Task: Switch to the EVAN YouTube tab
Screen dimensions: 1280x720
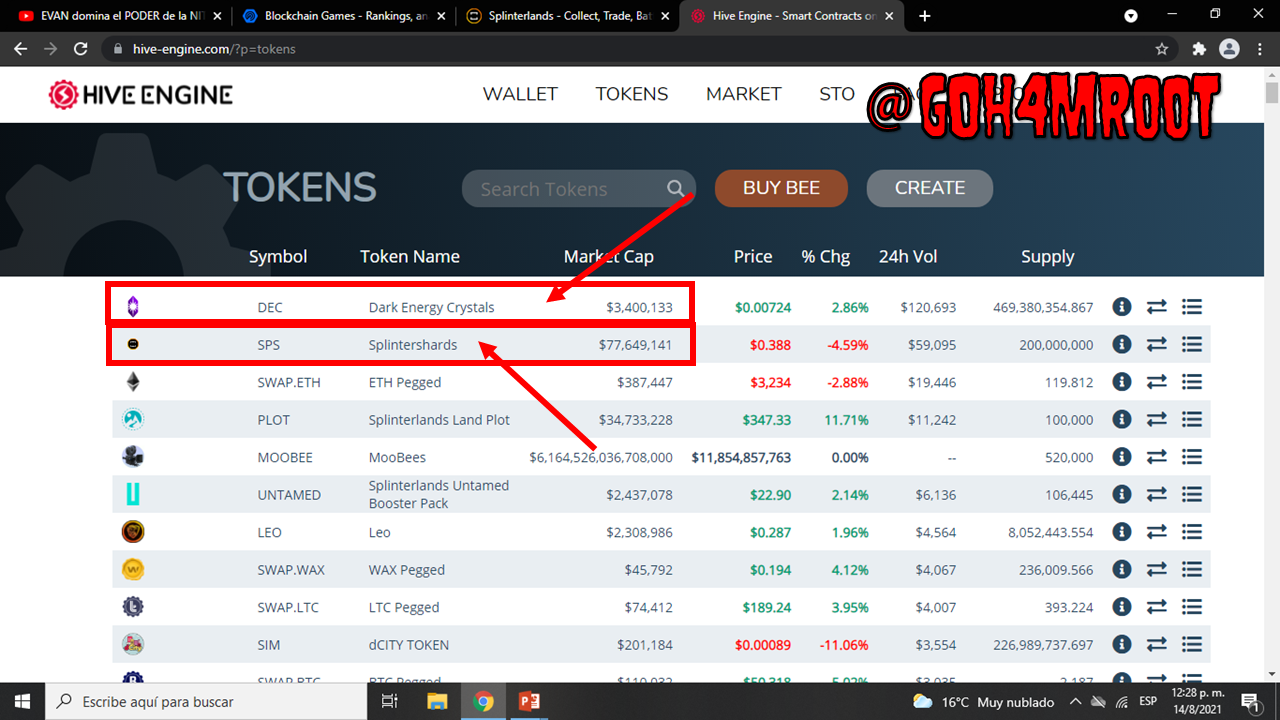Action: point(120,16)
